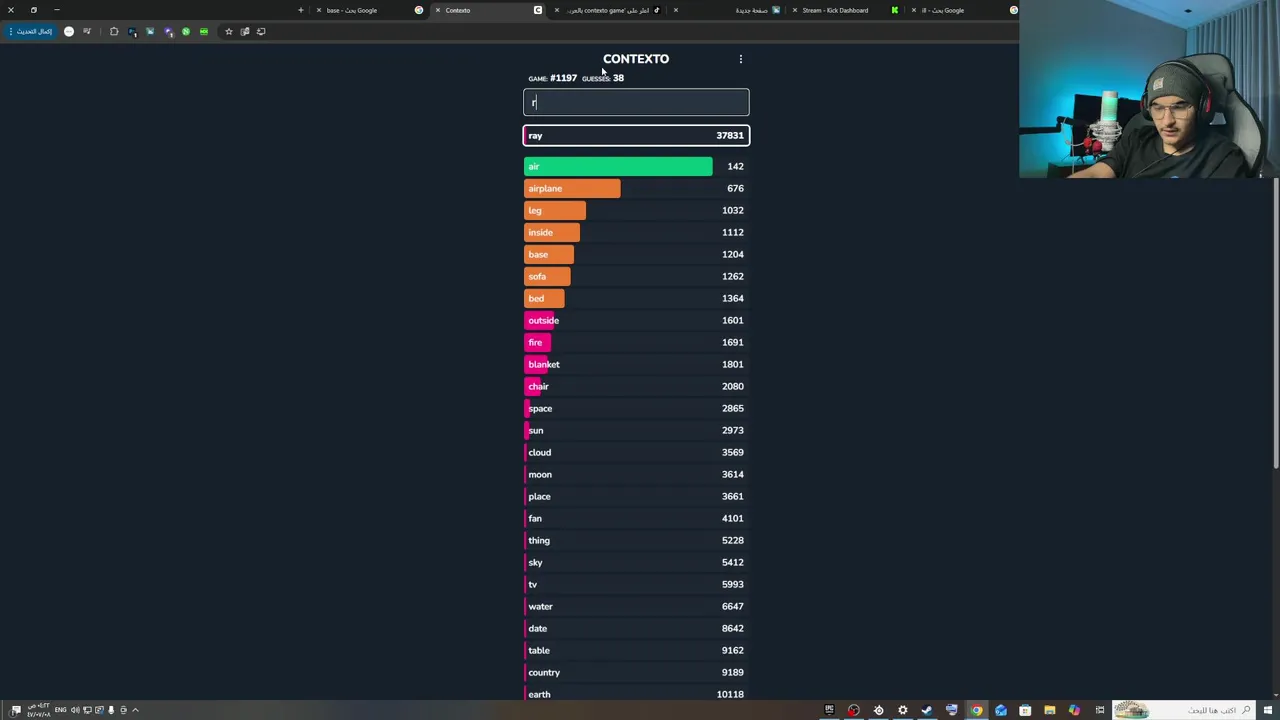Click the Chrome update button in toolbar
Screen dimensions: 1280x720
pos(29,31)
